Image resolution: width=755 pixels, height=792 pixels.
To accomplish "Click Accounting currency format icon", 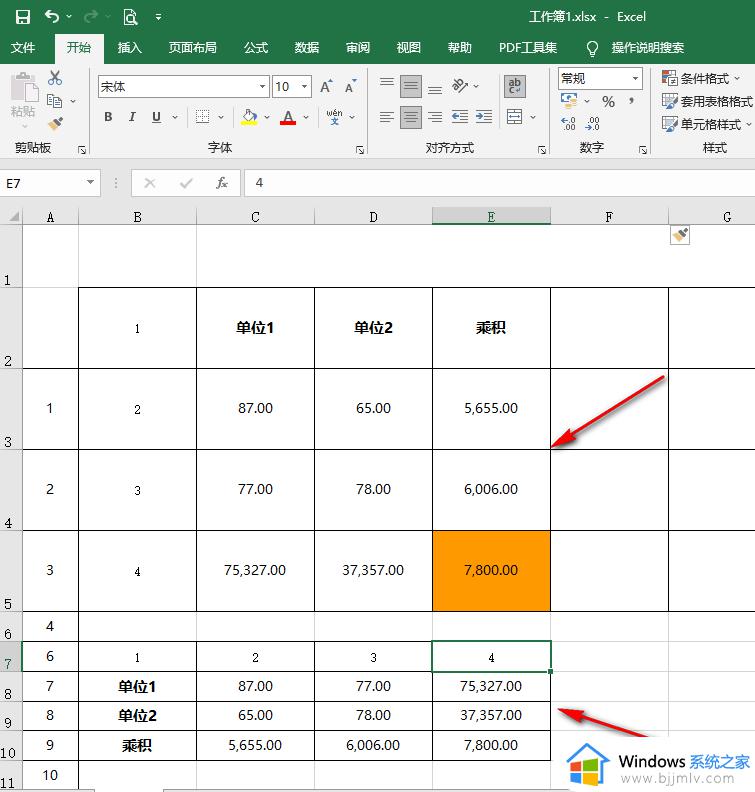I will coord(569,101).
